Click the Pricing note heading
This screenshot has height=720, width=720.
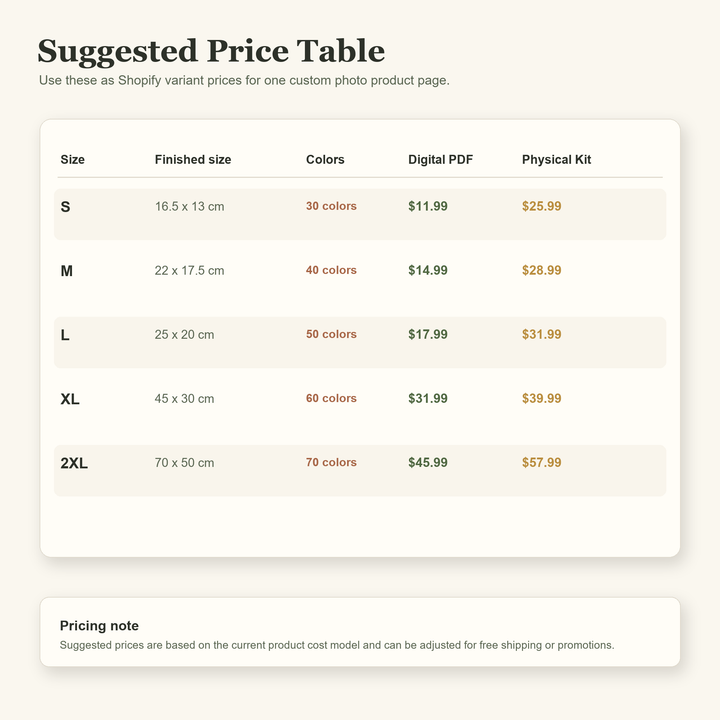99,626
